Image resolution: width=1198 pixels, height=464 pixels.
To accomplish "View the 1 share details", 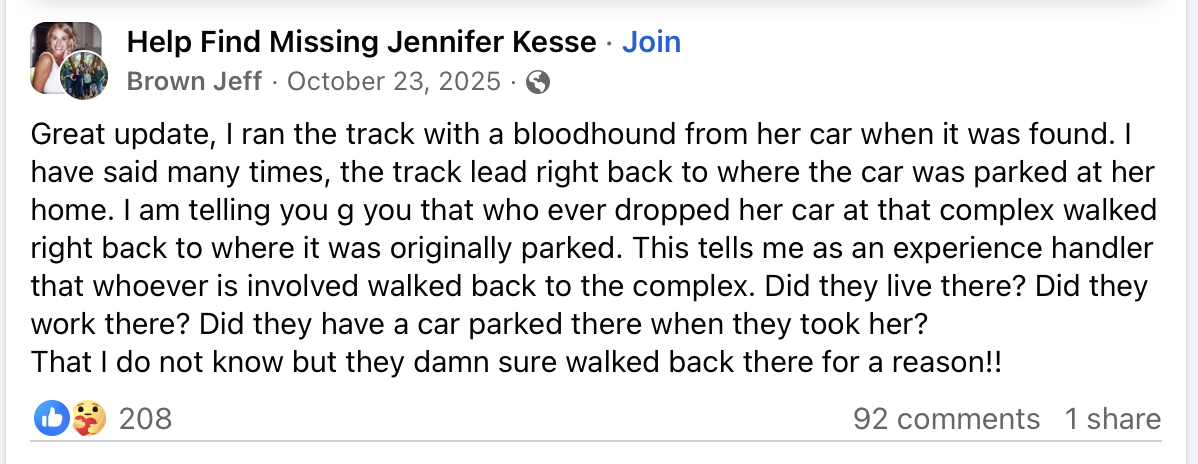I will point(1112,419).
